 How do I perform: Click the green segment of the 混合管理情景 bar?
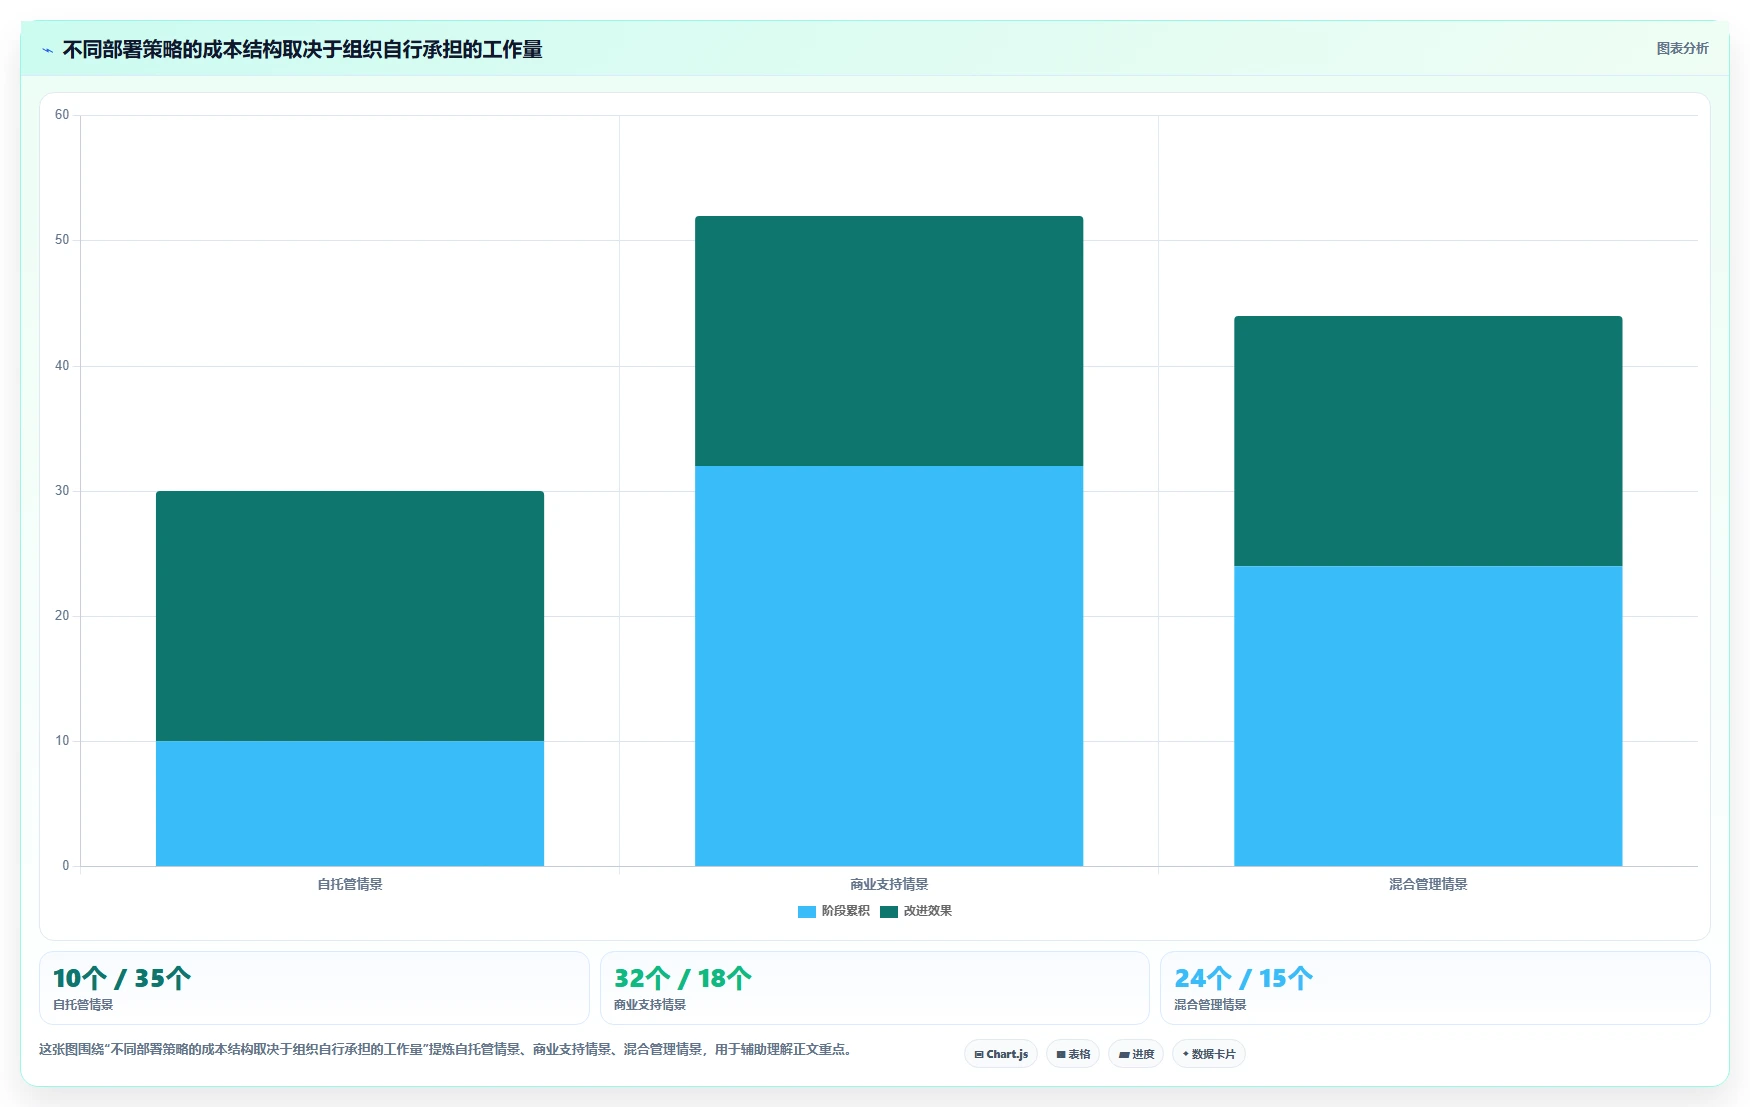tap(1428, 441)
